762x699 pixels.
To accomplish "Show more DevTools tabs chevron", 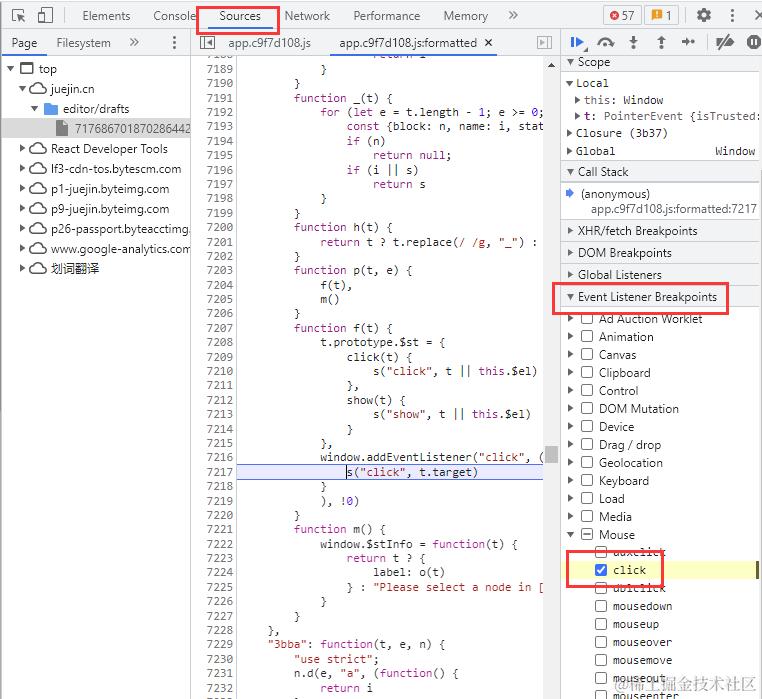I will tap(513, 16).
